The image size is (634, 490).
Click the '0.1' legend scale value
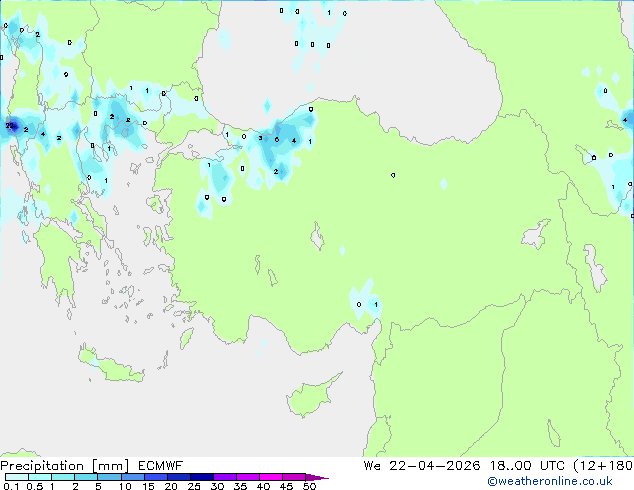pyautogui.click(x=11, y=486)
